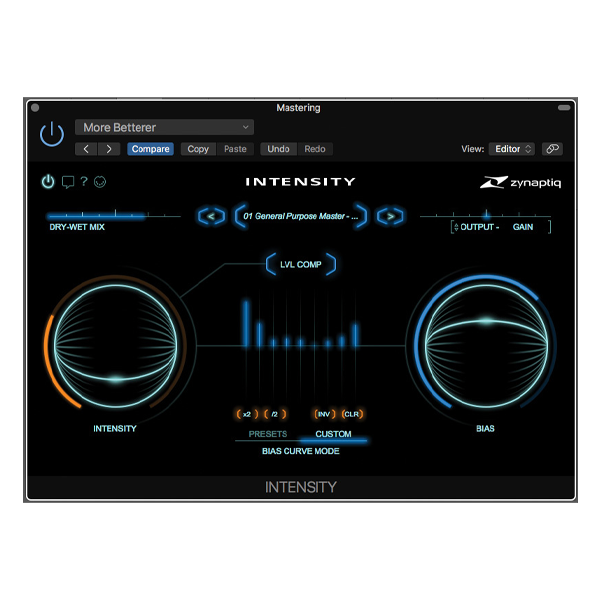This screenshot has width=600, height=600.
Task: Click the smiley face icon
Action: 100,182
